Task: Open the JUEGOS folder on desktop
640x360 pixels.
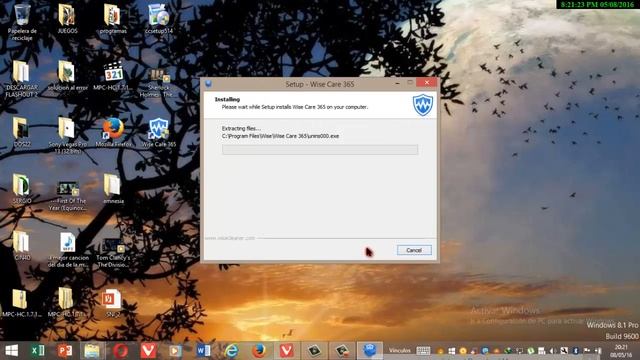Action: [67, 18]
